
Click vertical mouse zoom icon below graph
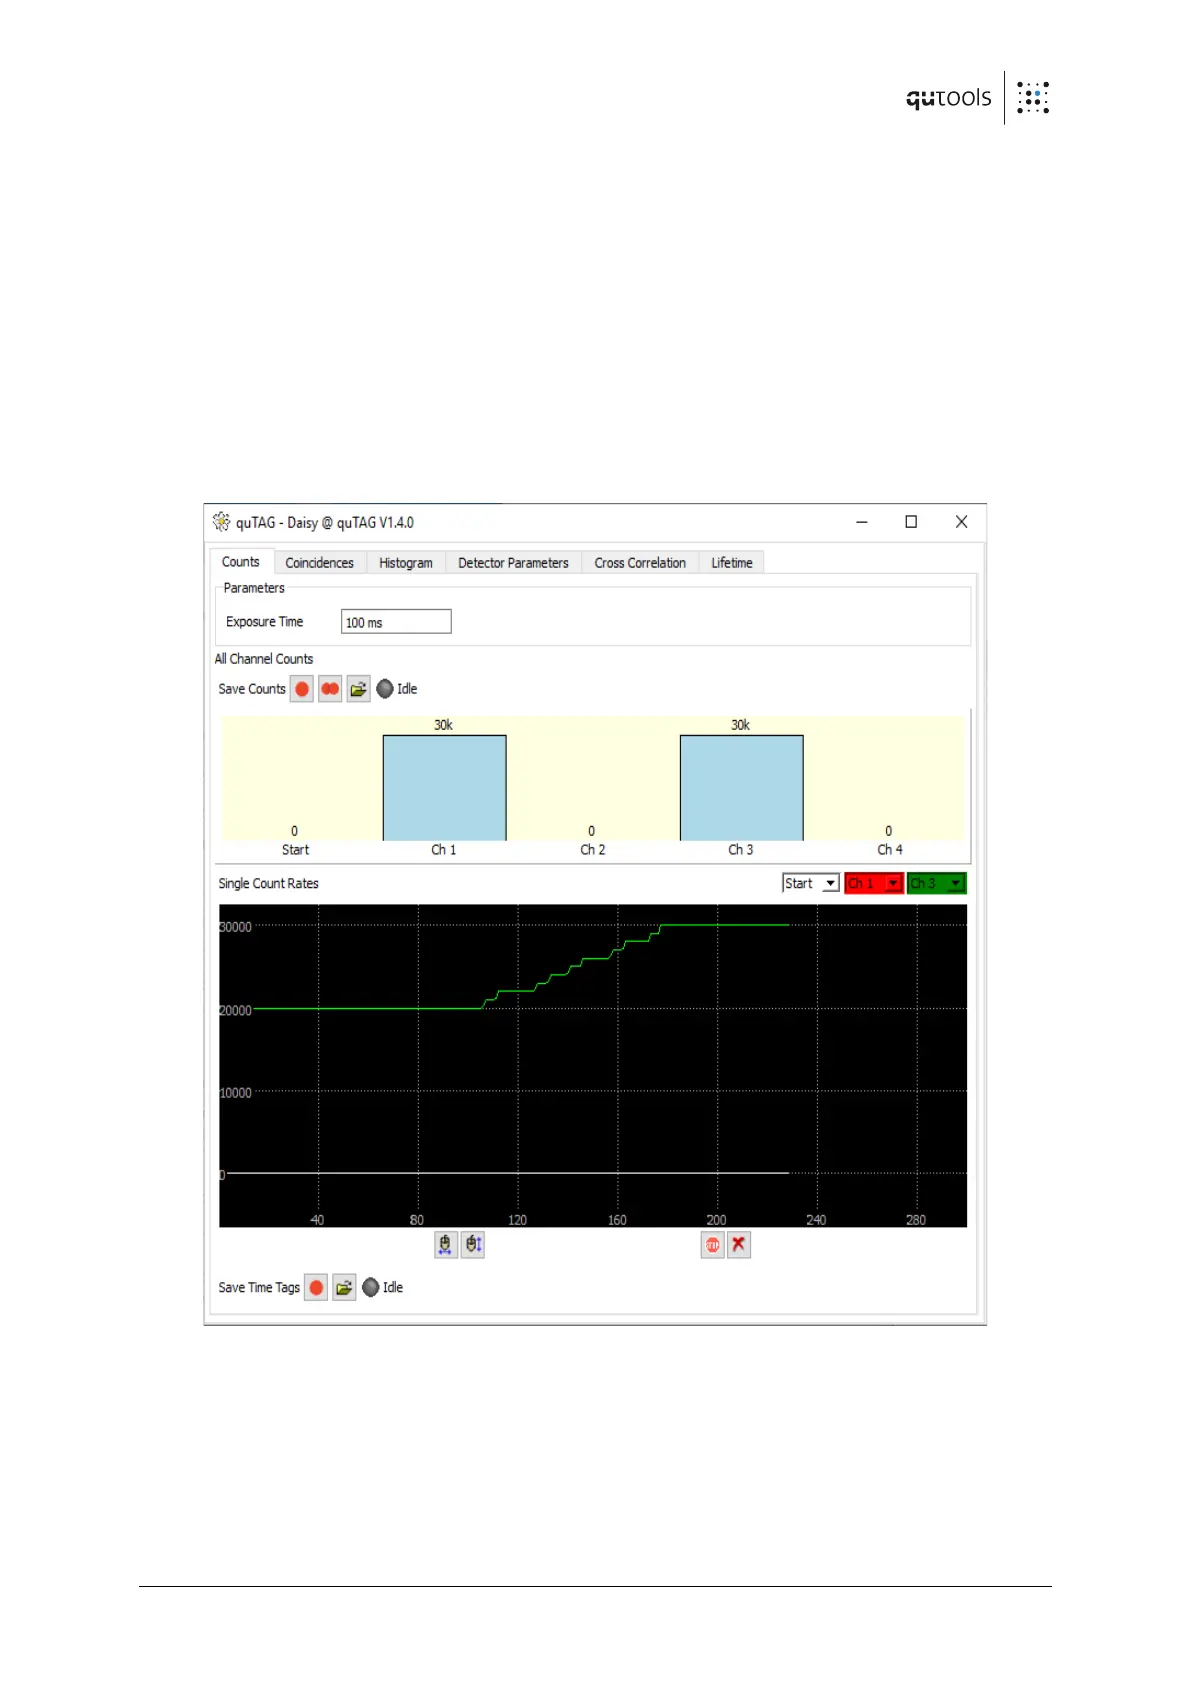[x=473, y=1245]
